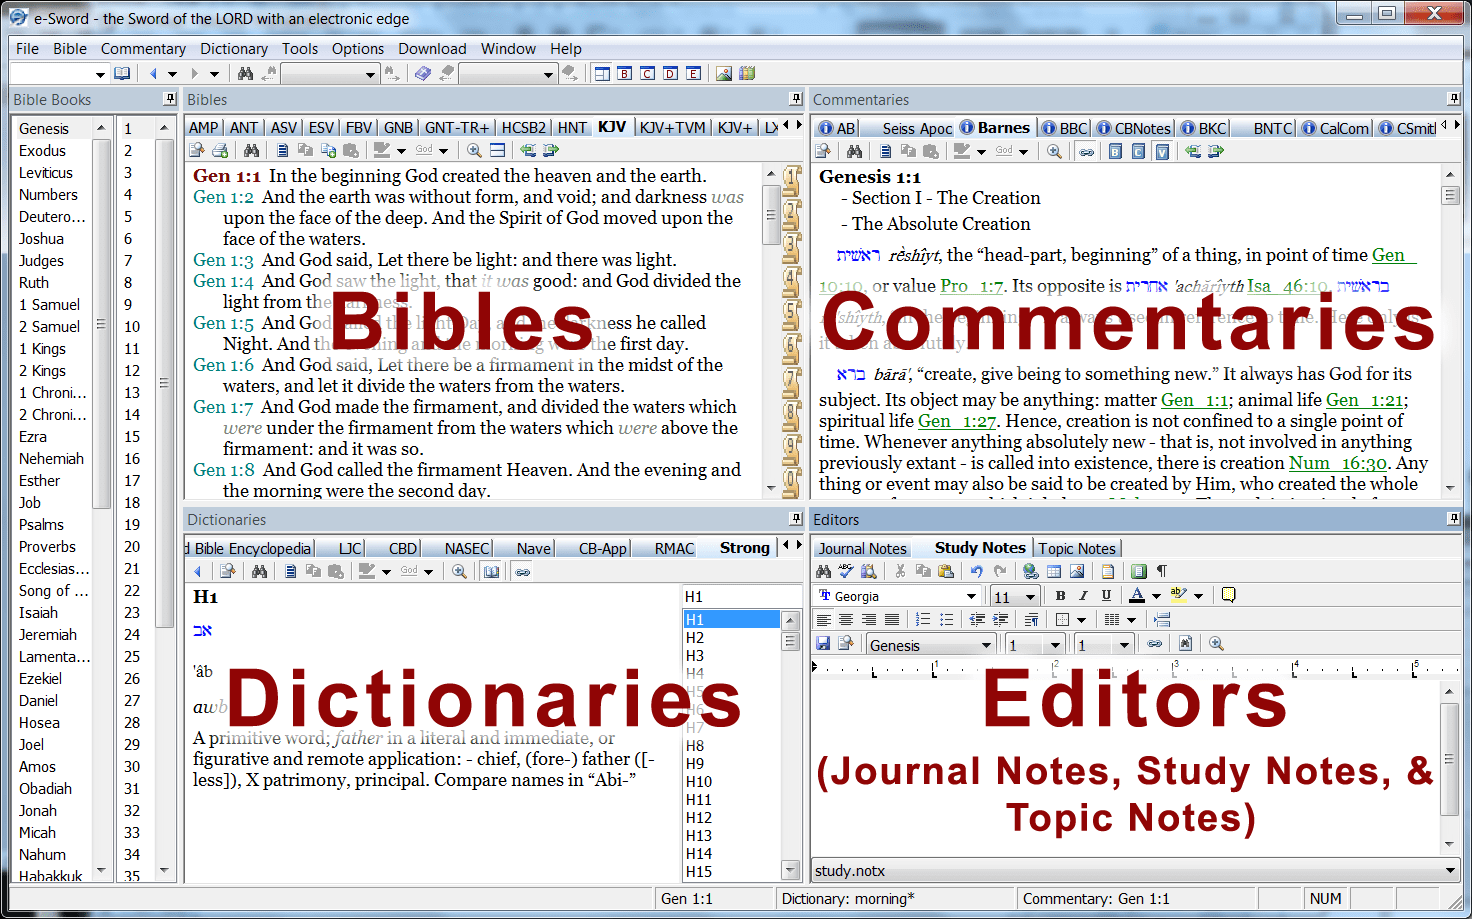Viewport: 1472px width, 919px height.
Task: Click the layout B panel icon
Action: pos(625,73)
